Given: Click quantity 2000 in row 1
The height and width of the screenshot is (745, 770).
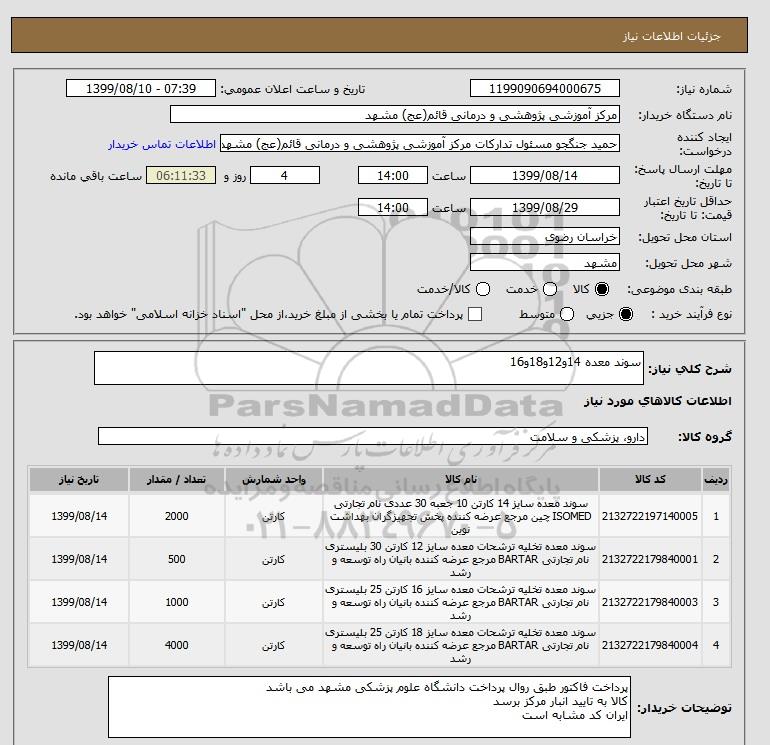Looking at the screenshot, I should click(x=177, y=516).
